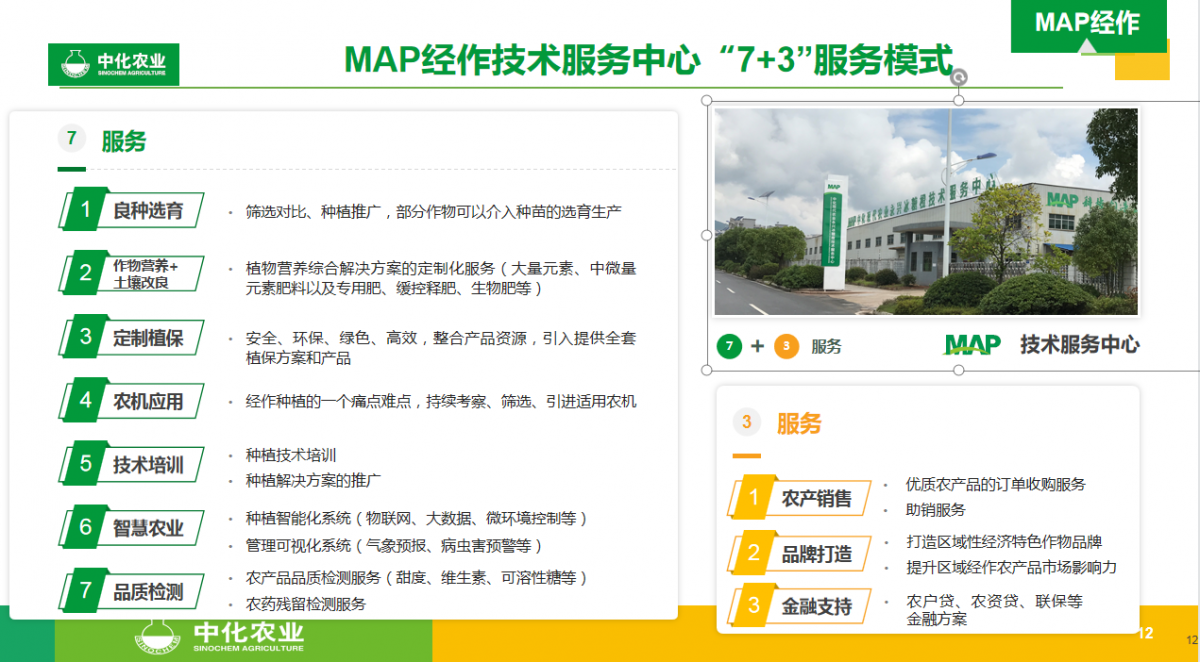
Task: Select the 品牌打造 label
Action: point(817,553)
